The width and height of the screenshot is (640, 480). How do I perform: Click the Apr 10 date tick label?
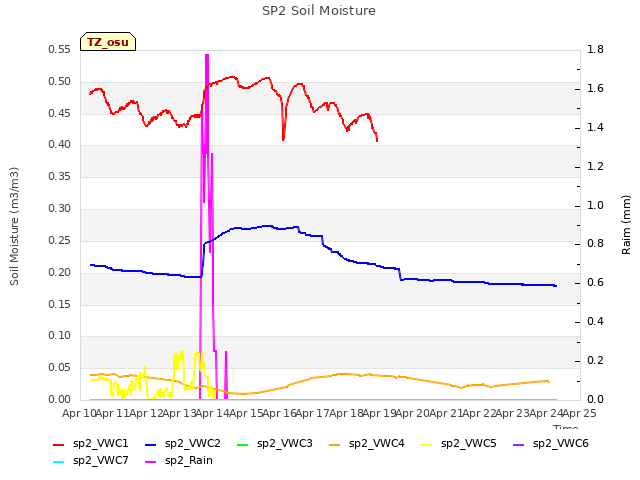[x=79, y=413]
